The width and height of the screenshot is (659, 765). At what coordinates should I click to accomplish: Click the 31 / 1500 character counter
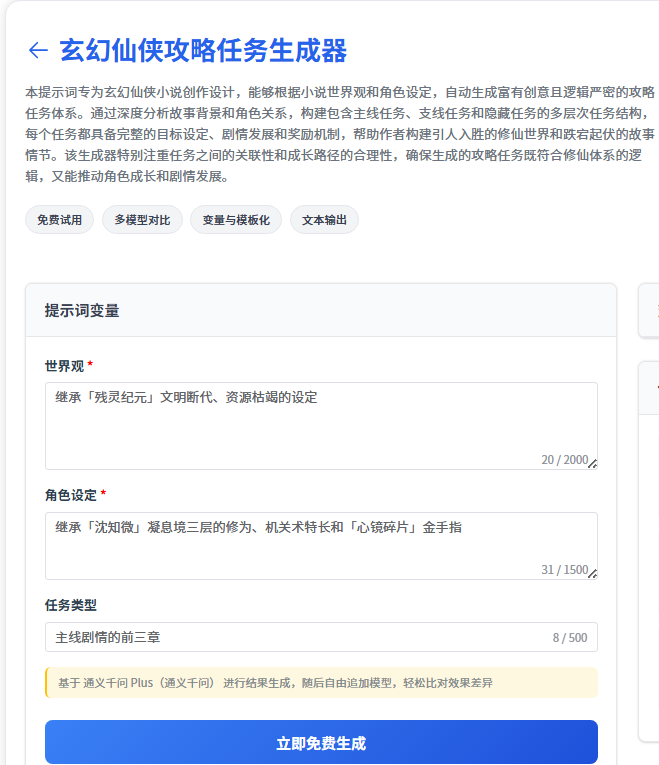pyautogui.click(x=564, y=570)
